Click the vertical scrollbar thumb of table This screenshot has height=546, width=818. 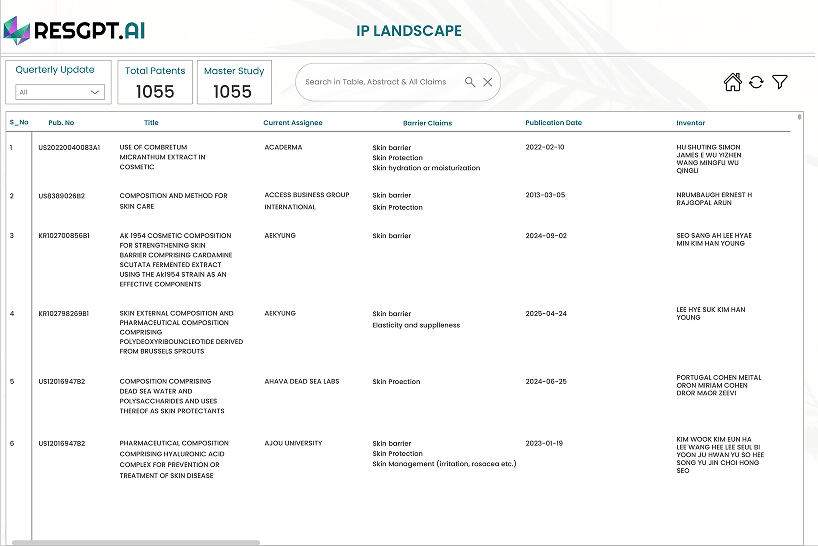tap(799, 116)
